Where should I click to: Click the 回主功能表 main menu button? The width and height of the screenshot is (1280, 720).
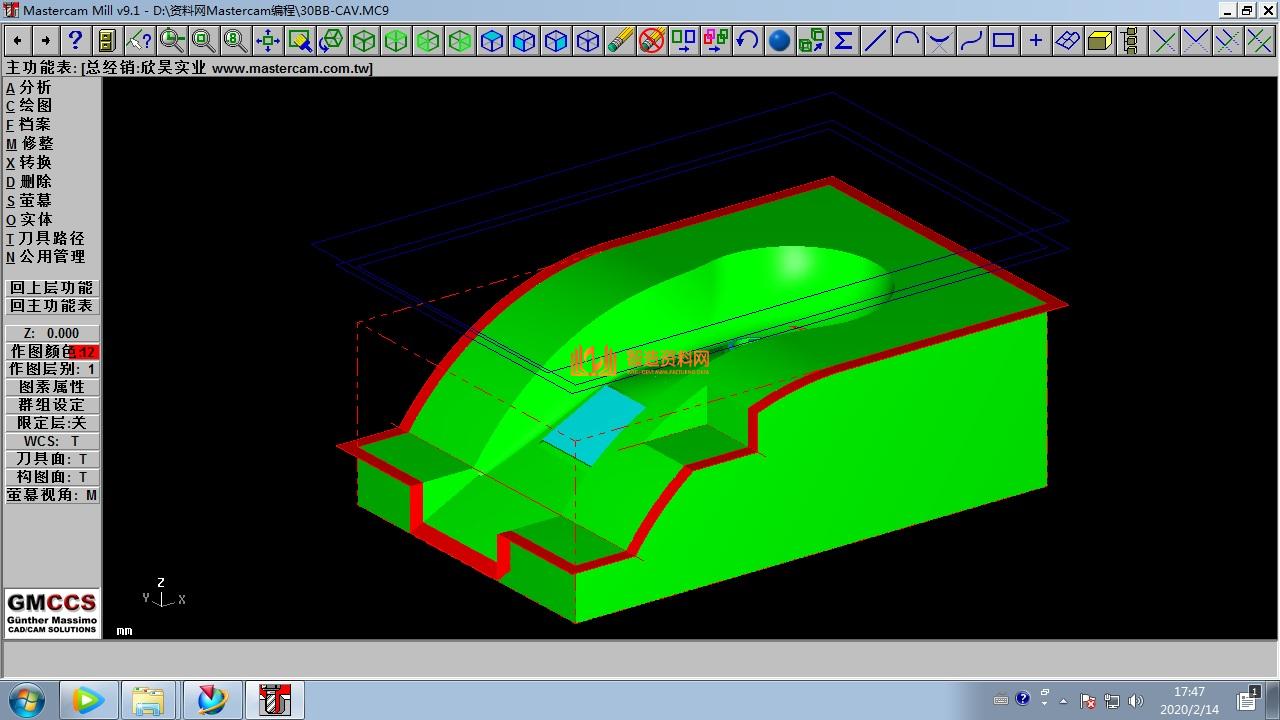(52, 306)
